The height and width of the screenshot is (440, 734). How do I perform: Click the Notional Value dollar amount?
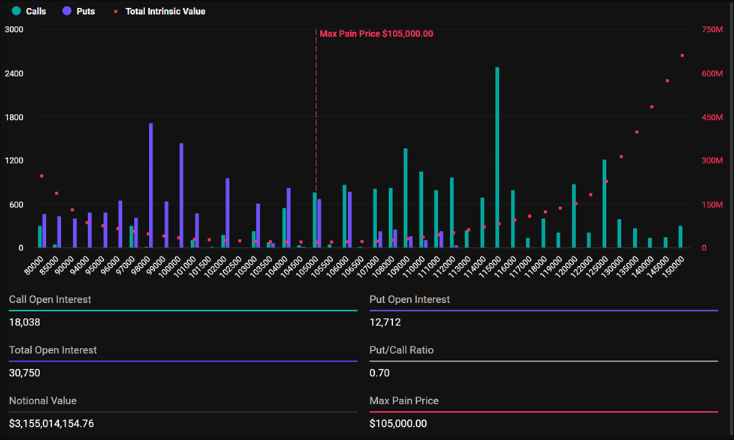(x=65, y=423)
